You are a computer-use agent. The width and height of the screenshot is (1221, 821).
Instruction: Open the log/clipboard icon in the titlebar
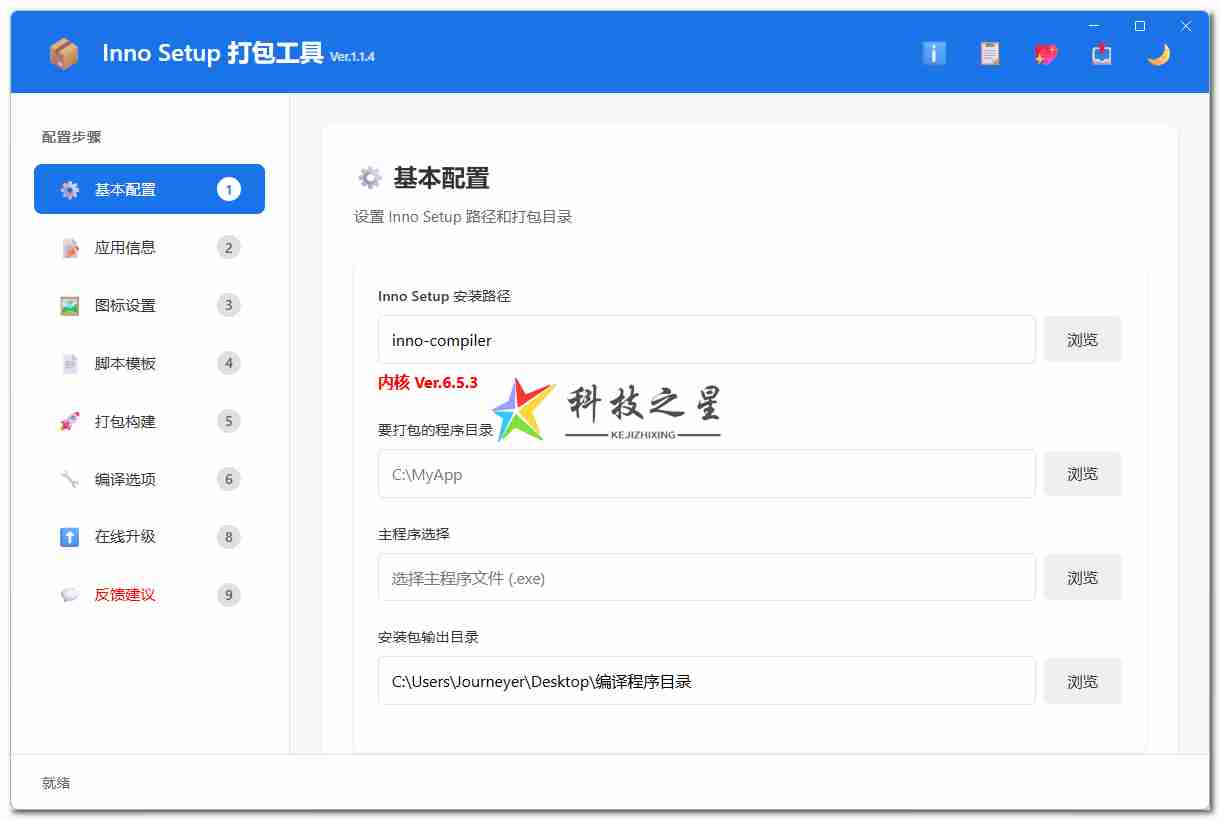point(990,54)
